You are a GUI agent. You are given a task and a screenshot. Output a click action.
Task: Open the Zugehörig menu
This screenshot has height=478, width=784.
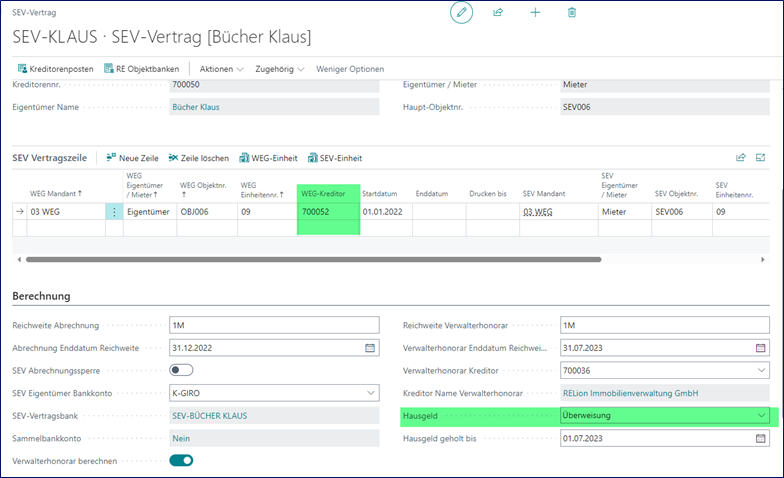280,68
